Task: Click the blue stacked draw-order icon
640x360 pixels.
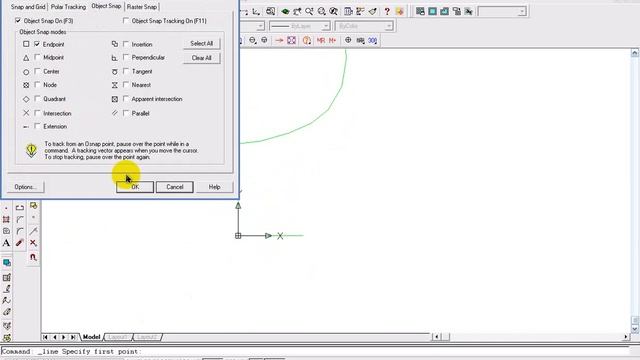Action: pyautogui.click(x=7, y=263)
